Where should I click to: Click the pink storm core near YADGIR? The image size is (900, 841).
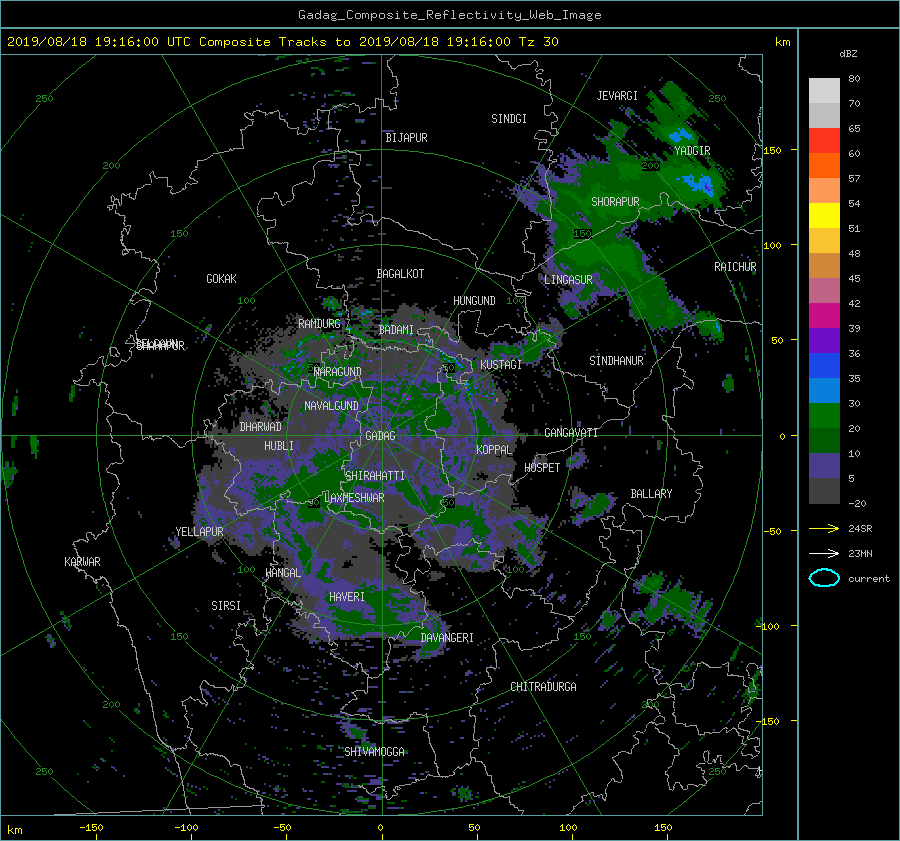[x=708, y=187]
